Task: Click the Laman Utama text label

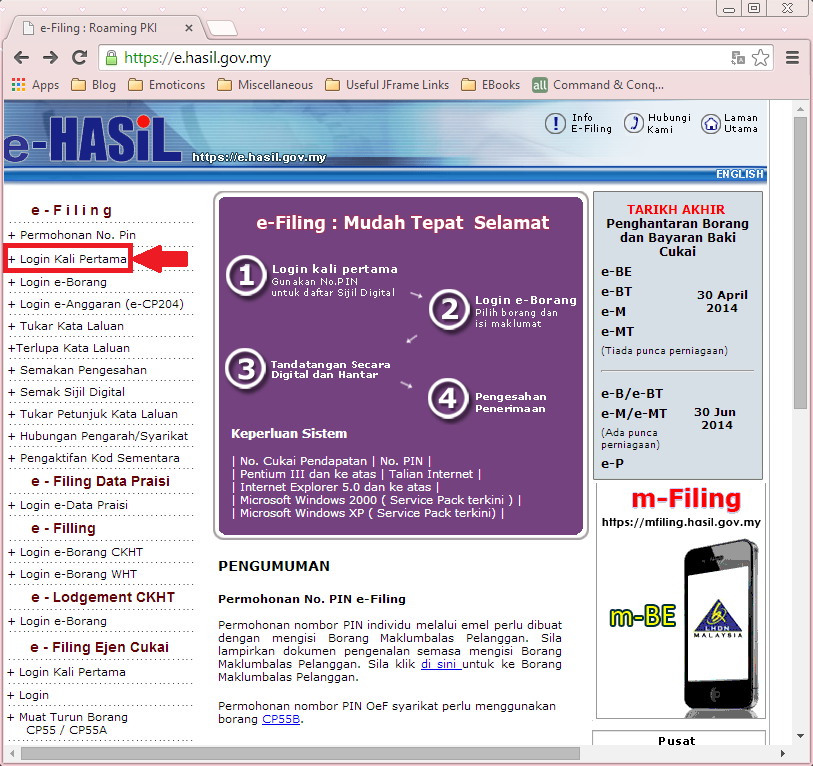Action: coord(741,123)
